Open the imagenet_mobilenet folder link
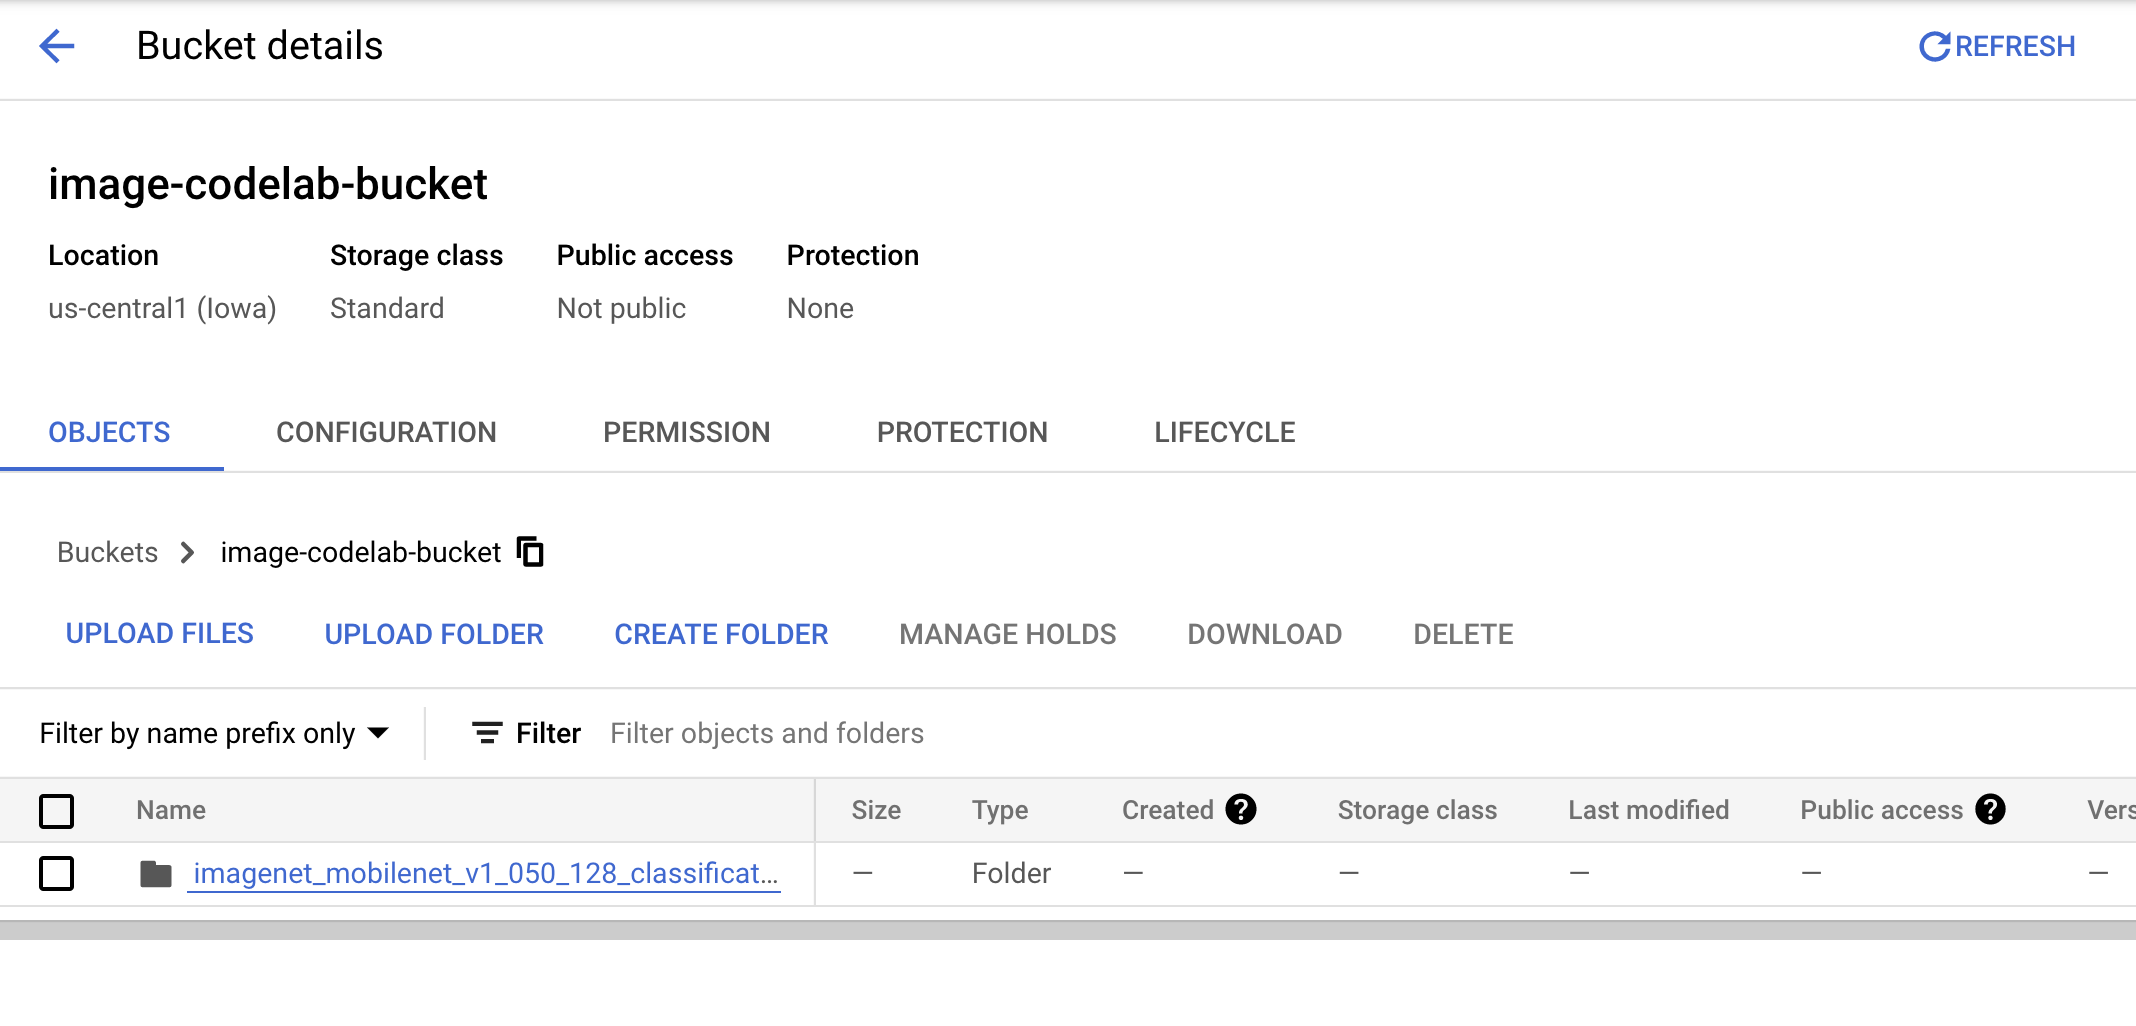 485,873
